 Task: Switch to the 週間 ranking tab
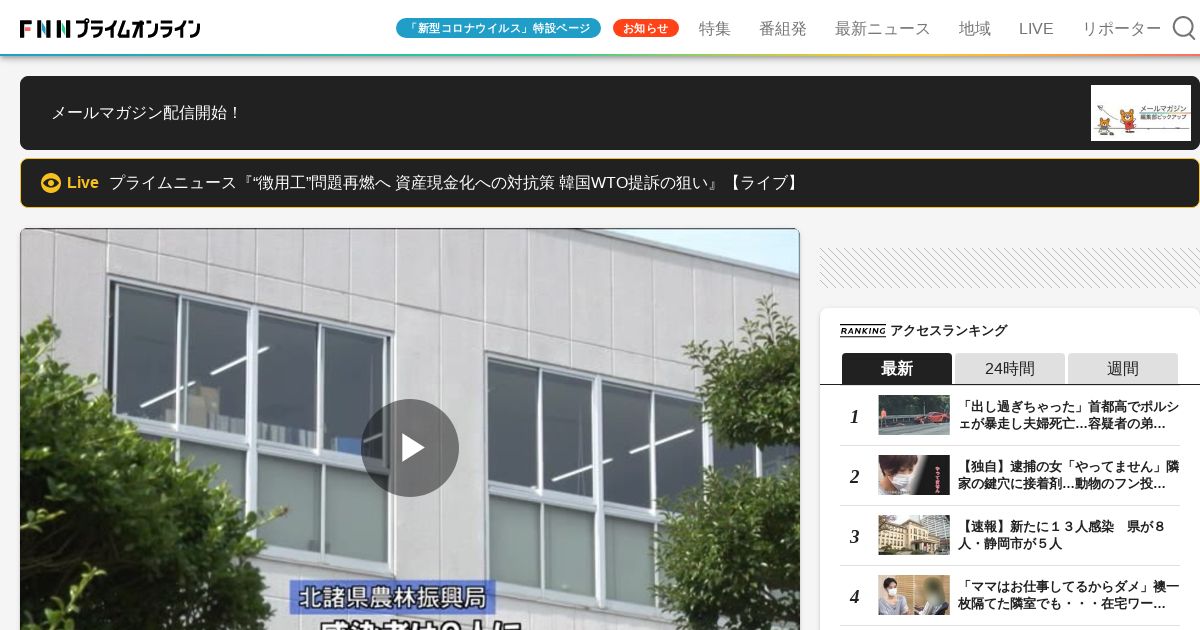(1123, 368)
